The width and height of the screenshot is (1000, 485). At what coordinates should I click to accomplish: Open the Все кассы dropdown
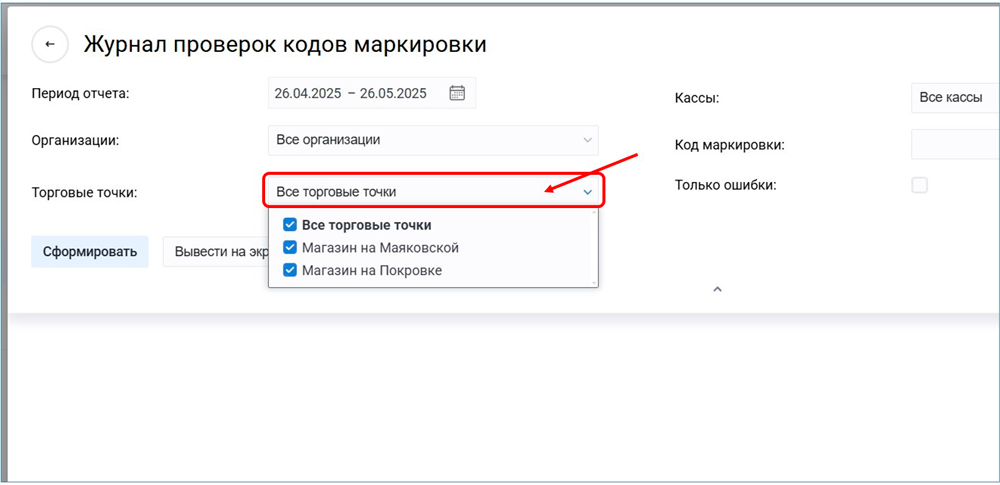pos(954,98)
